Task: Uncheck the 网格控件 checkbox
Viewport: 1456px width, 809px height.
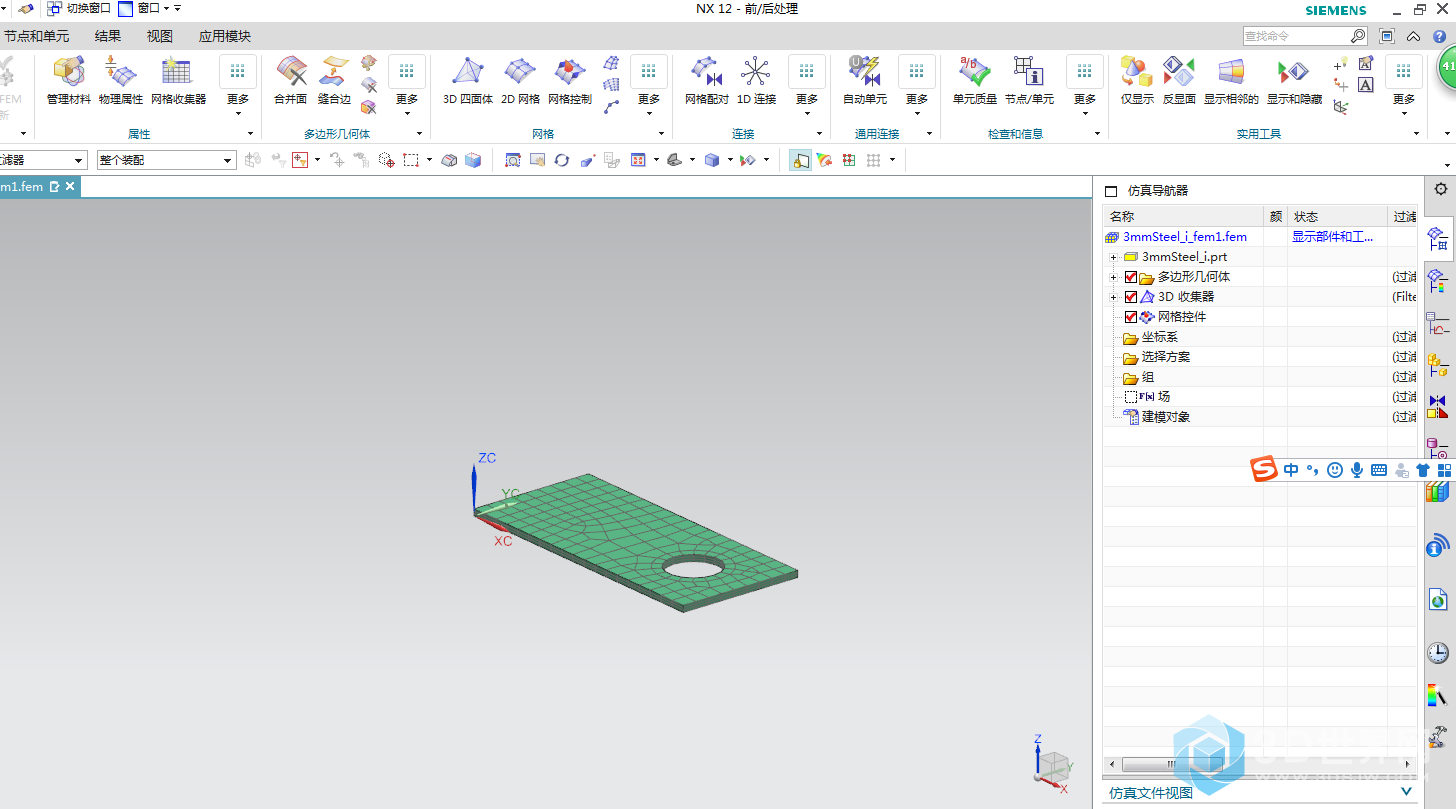Action: pos(1131,317)
